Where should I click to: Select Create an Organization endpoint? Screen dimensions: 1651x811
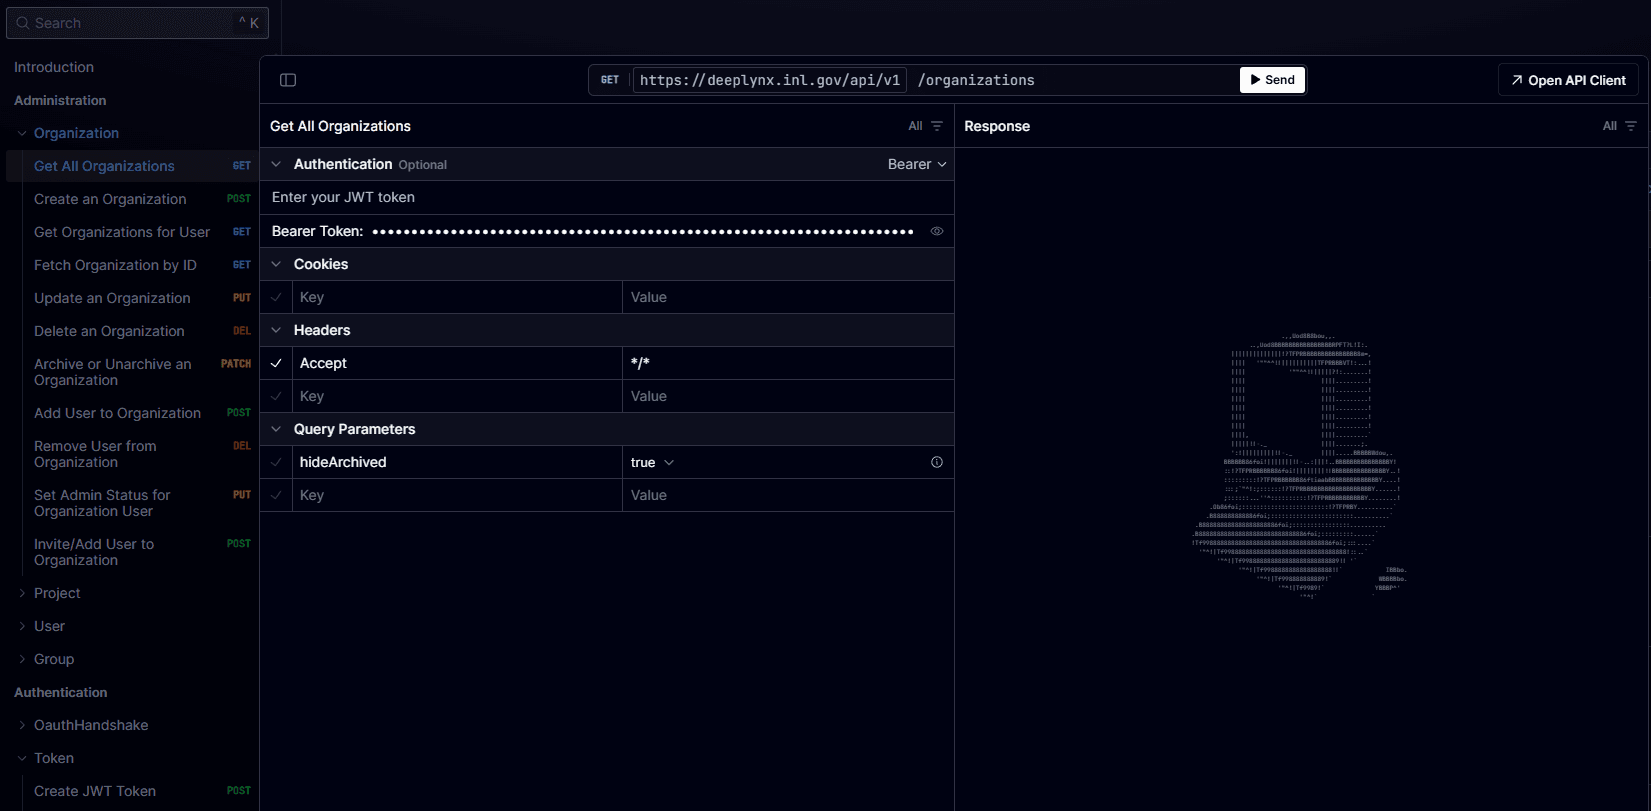110,199
